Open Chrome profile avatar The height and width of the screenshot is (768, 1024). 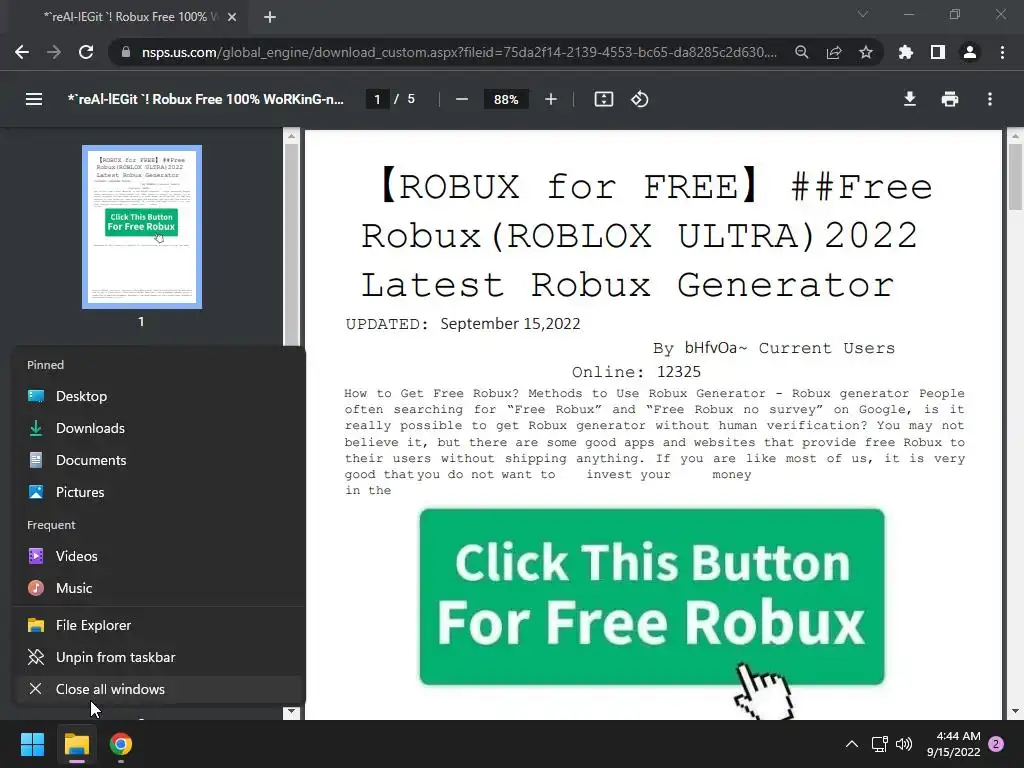970,52
